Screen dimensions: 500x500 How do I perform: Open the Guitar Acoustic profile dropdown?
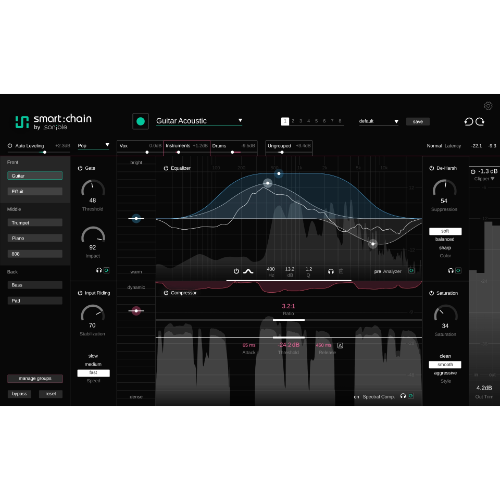tap(199, 121)
